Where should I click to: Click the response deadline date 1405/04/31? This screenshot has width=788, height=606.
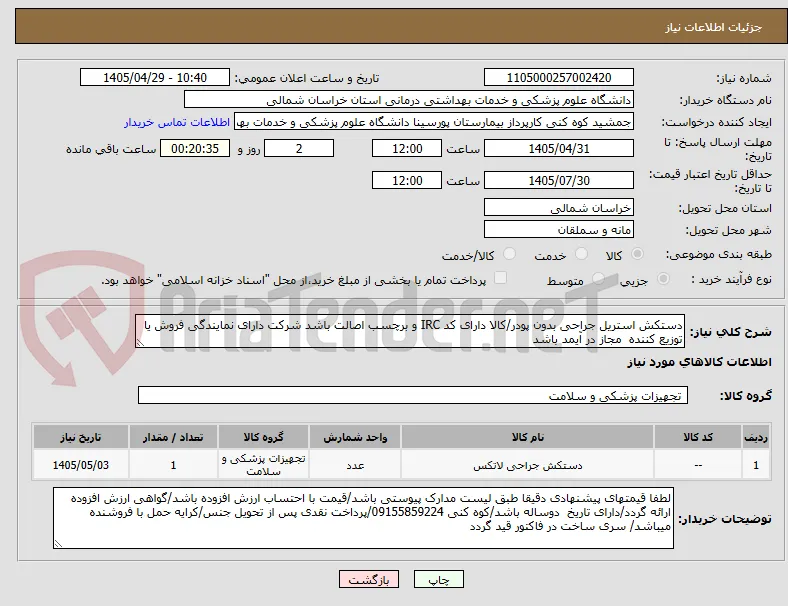point(558,148)
